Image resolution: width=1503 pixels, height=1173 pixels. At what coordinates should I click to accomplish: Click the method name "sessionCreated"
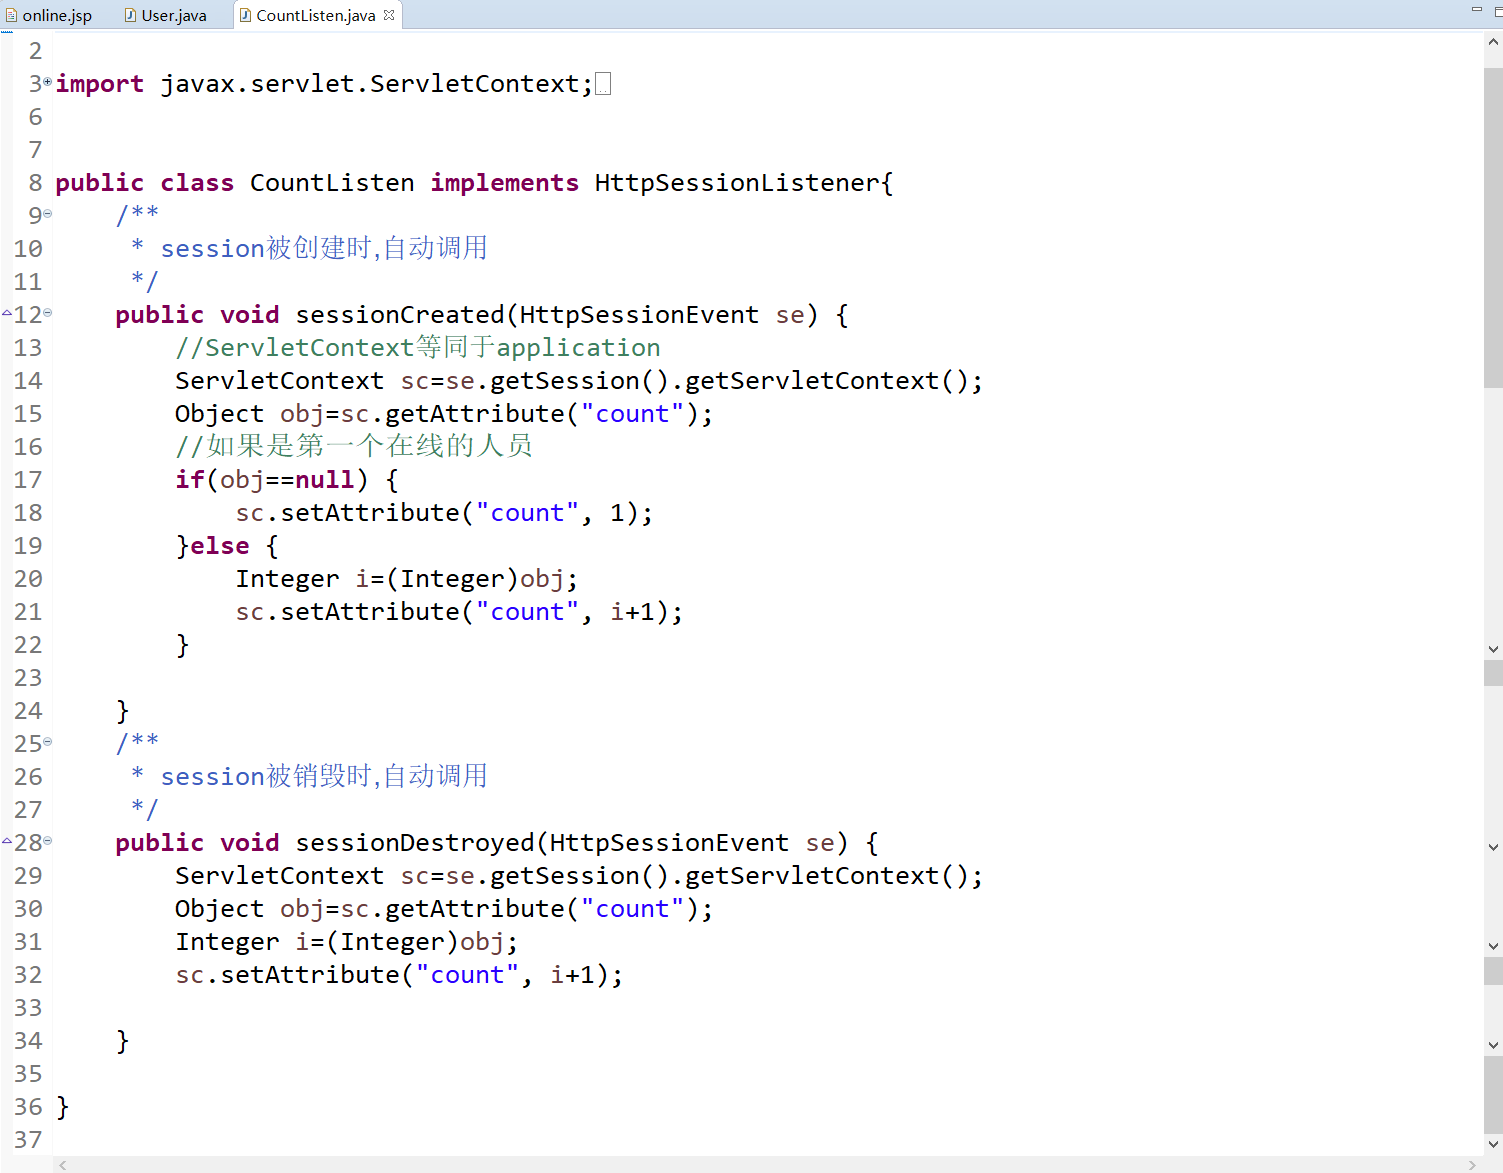[400, 315]
